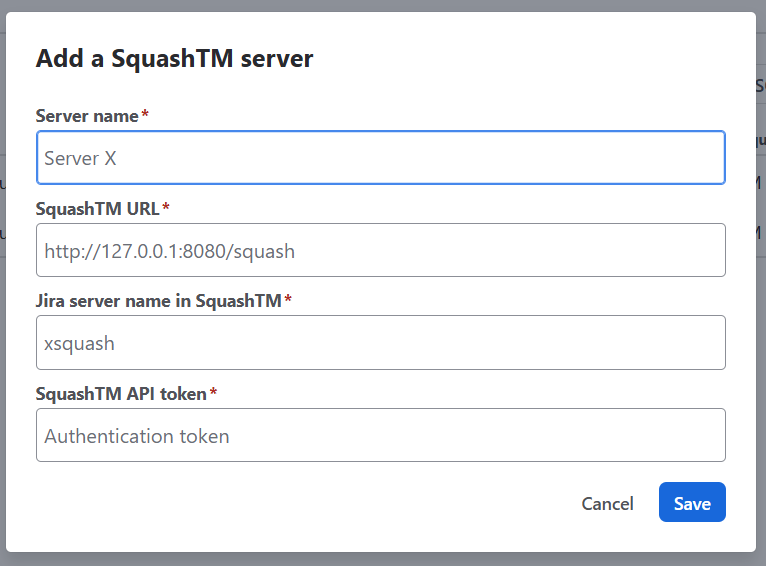Click the 'Add a SquashTM server' heading

[x=174, y=59]
